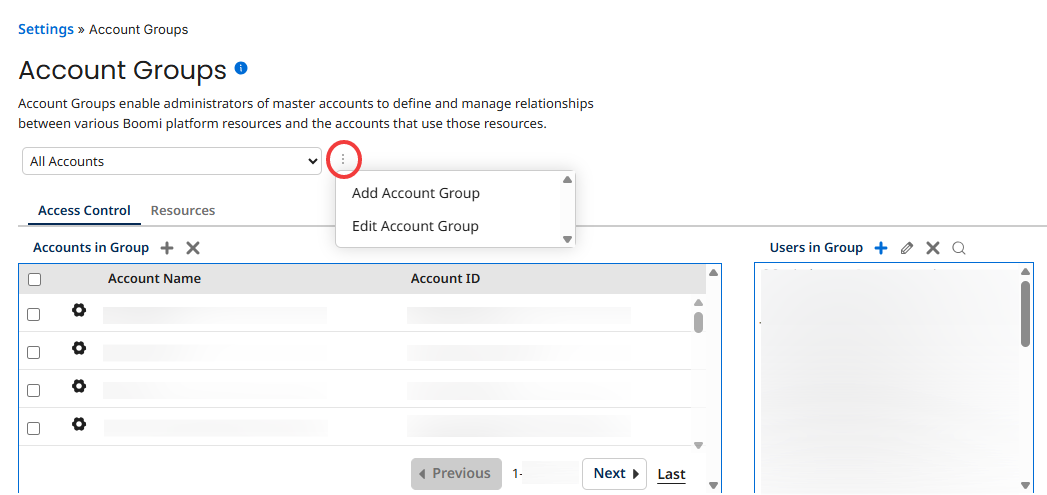Click the gear icon in the first account row

coord(79,310)
